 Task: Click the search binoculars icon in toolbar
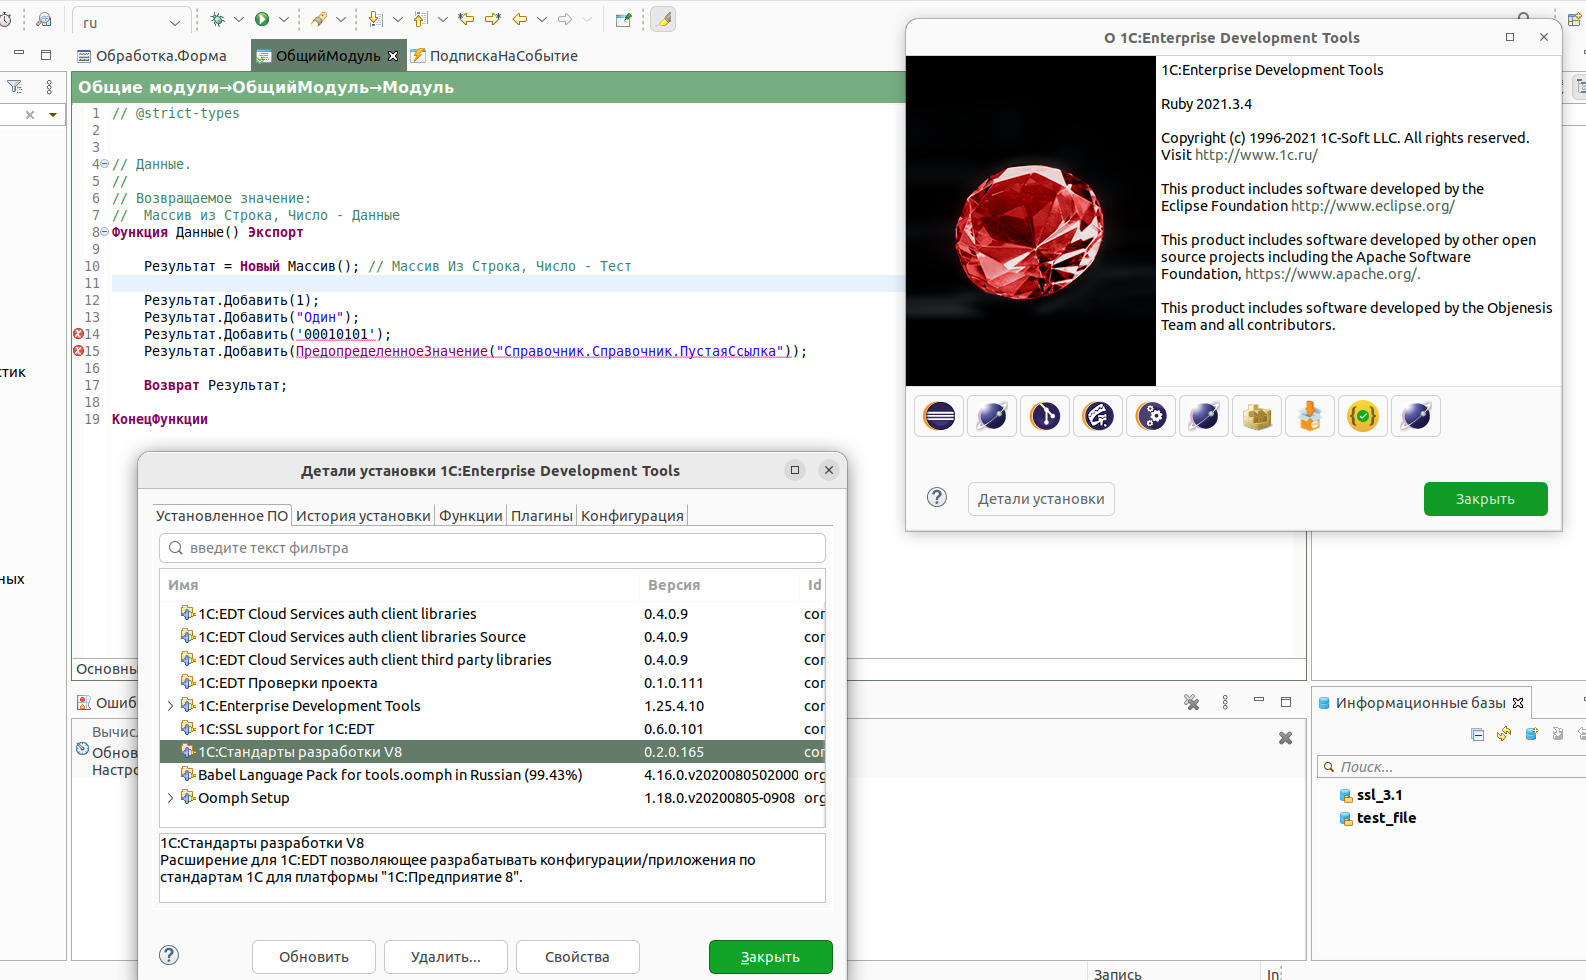coord(43,19)
